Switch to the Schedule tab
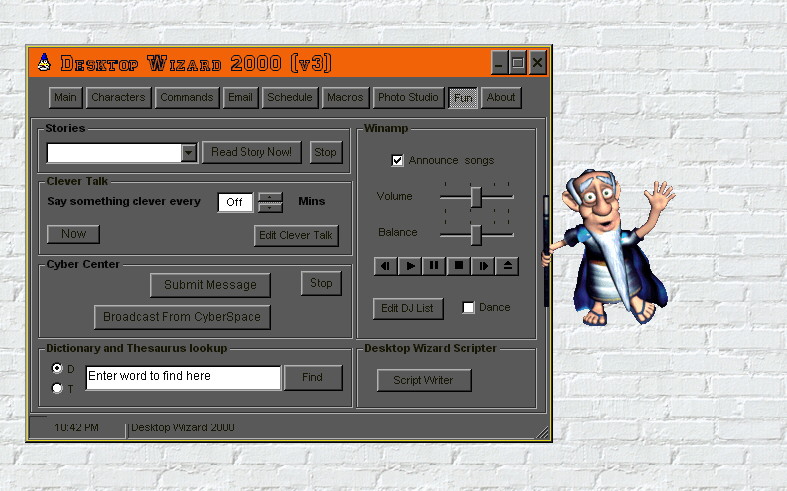Screen dimensions: 787x491 pos(290,97)
